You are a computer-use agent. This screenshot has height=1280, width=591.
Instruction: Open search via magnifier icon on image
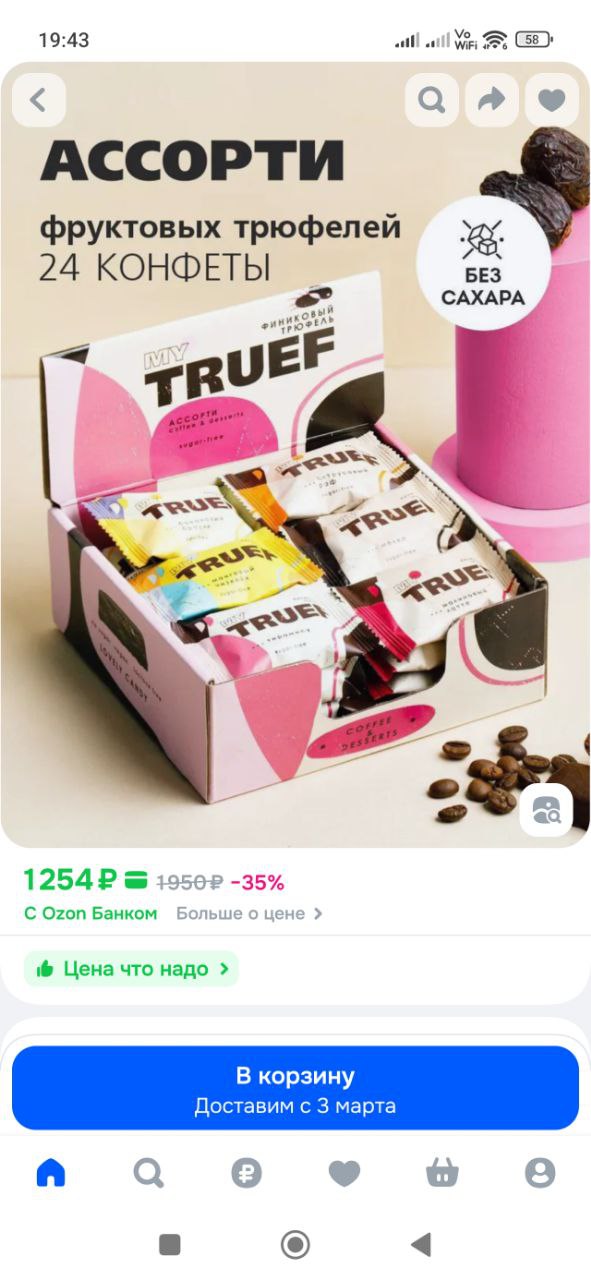(x=431, y=100)
